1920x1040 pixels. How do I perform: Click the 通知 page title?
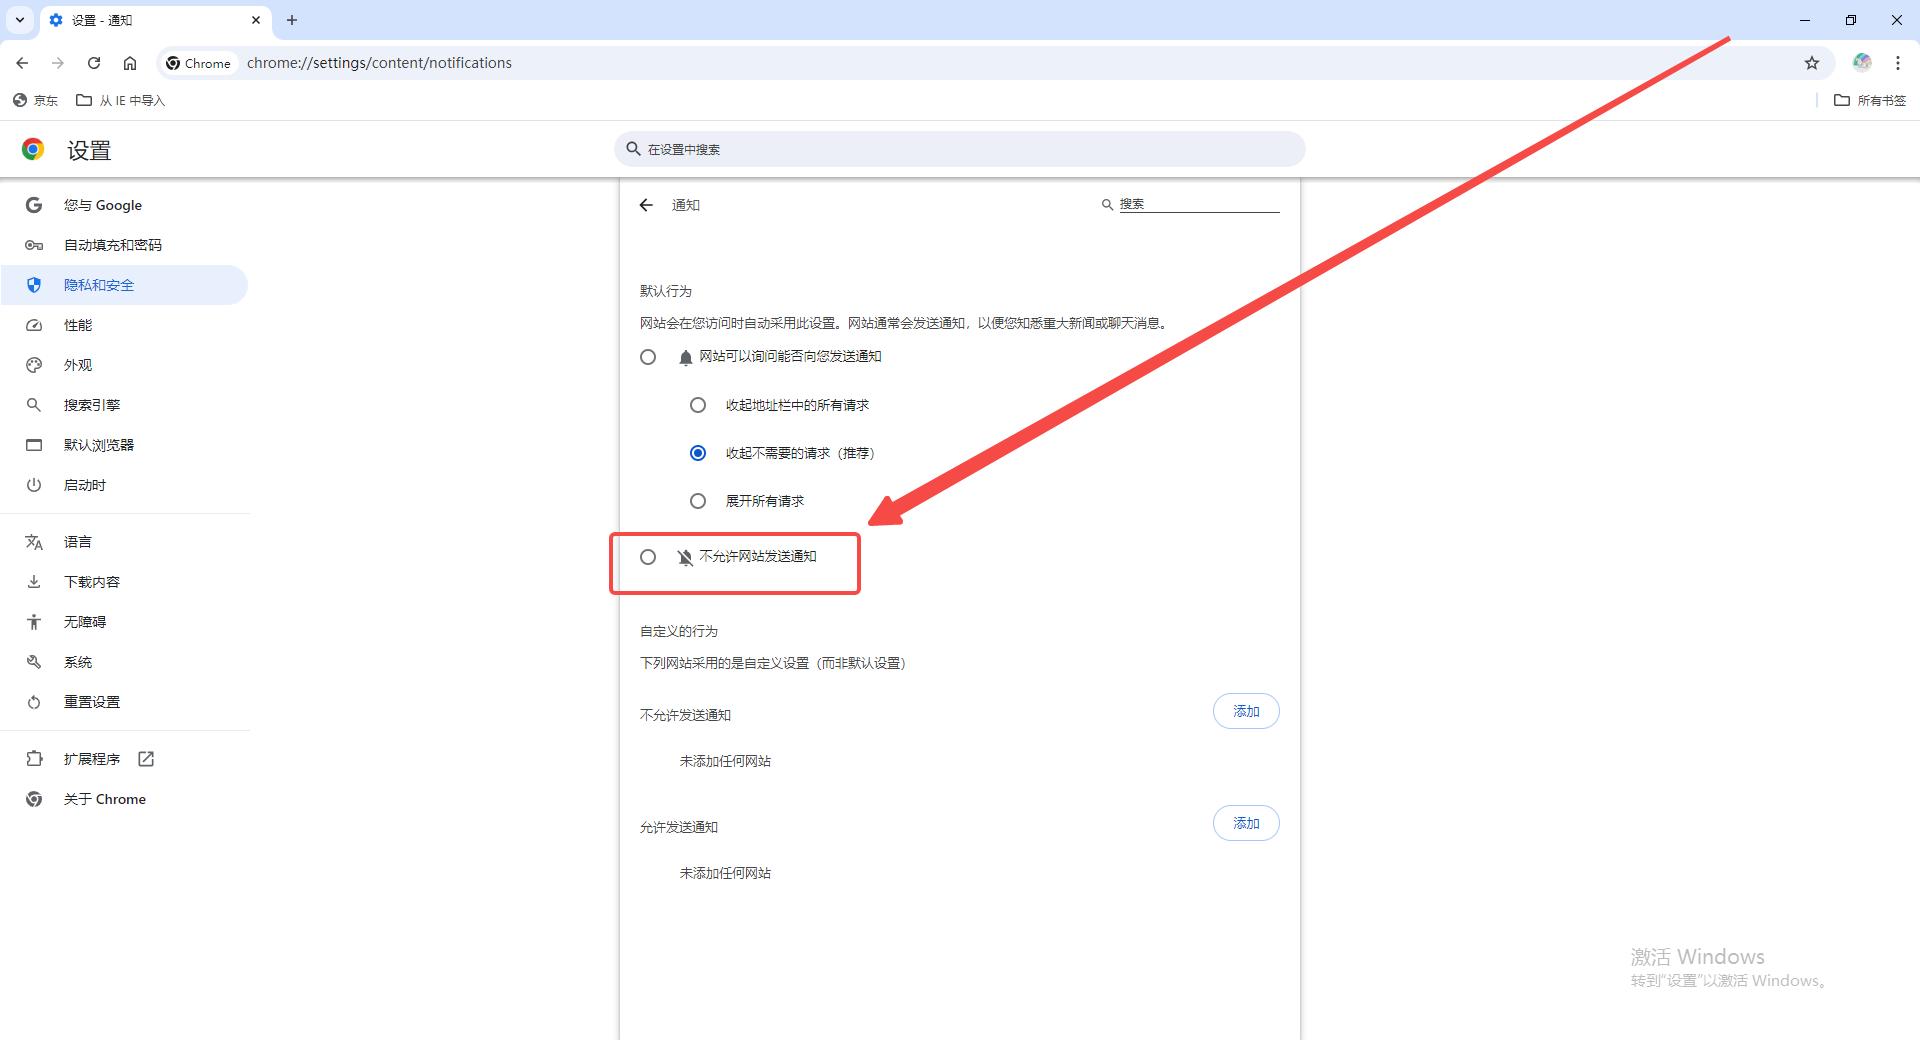click(686, 205)
